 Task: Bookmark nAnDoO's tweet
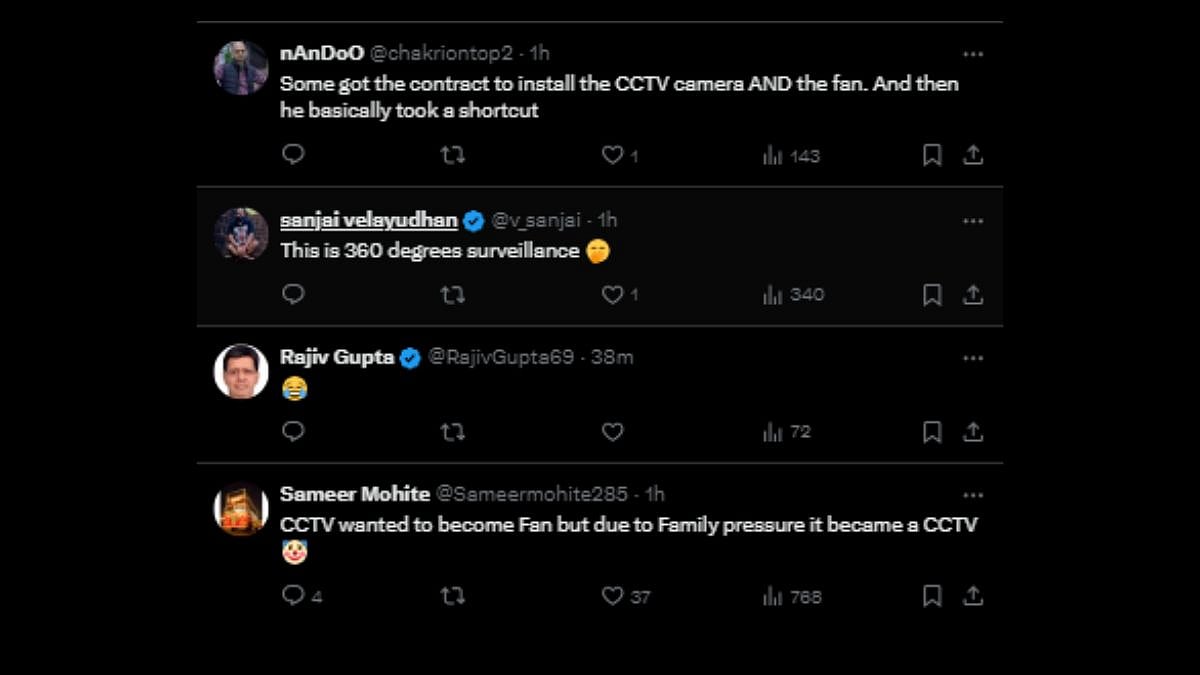(x=932, y=155)
